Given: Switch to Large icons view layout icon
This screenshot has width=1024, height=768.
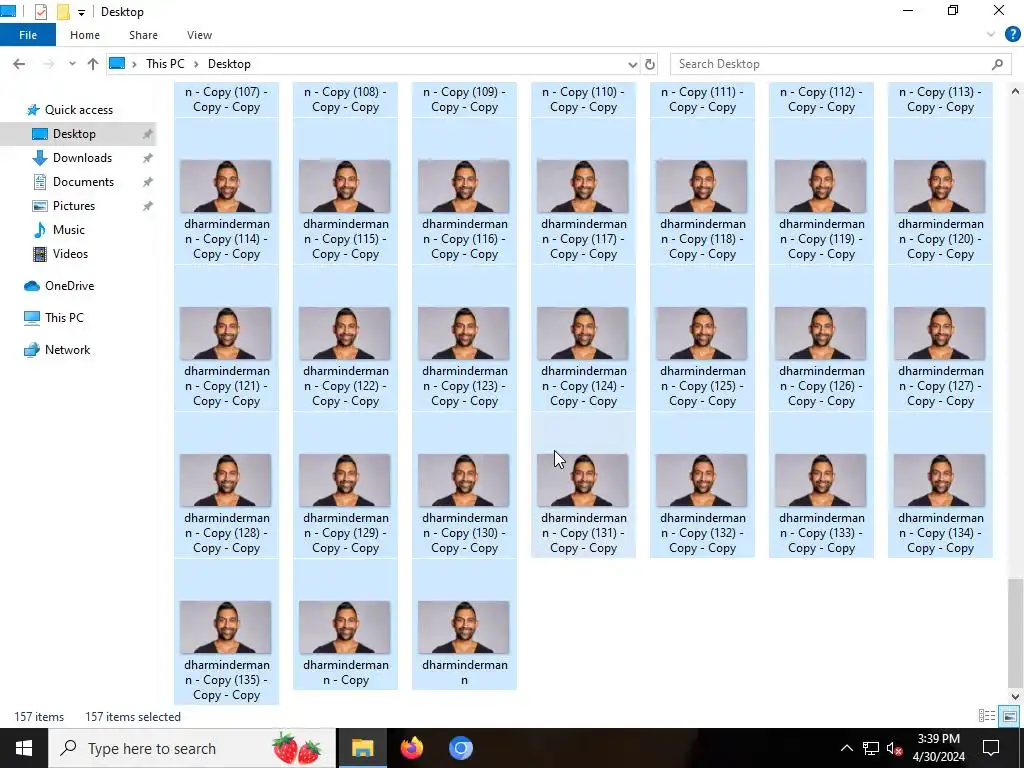Looking at the screenshot, I should pyautogui.click(x=1009, y=716).
